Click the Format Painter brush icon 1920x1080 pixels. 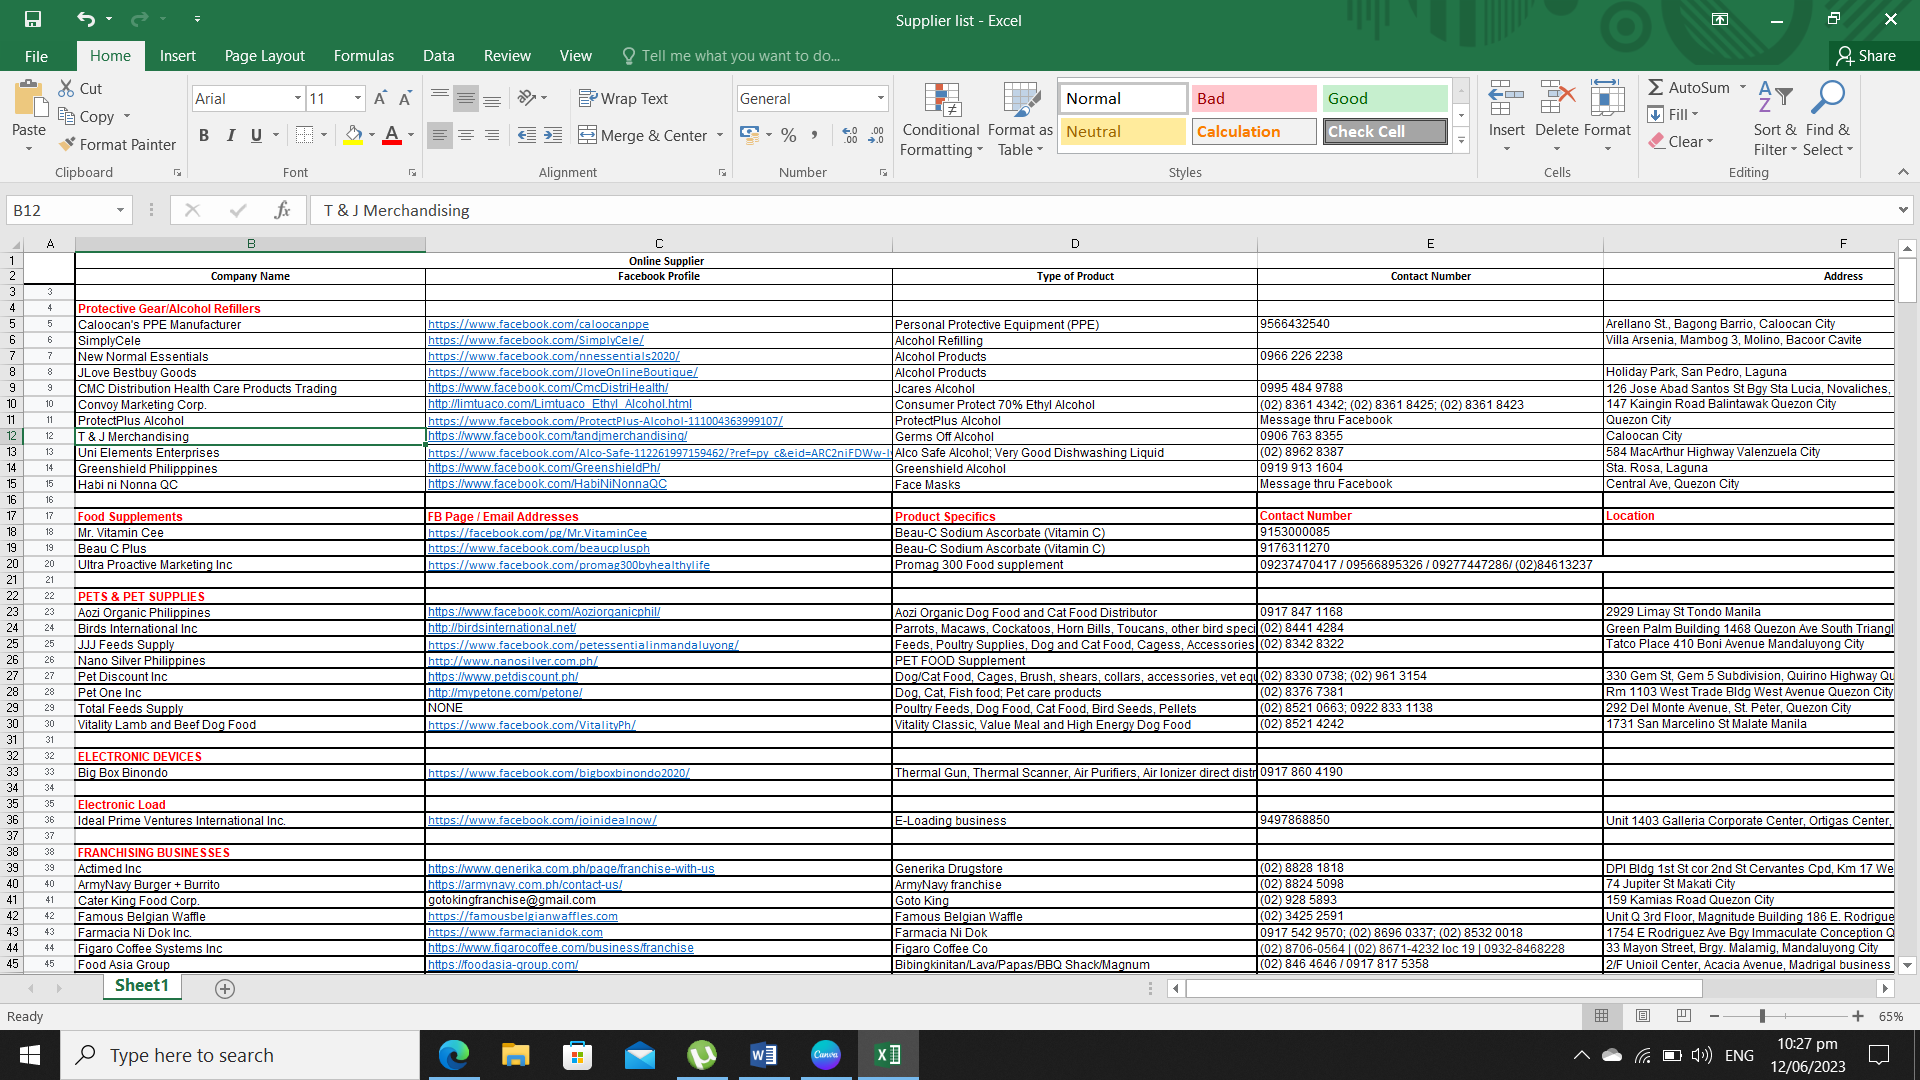point(67,144)
